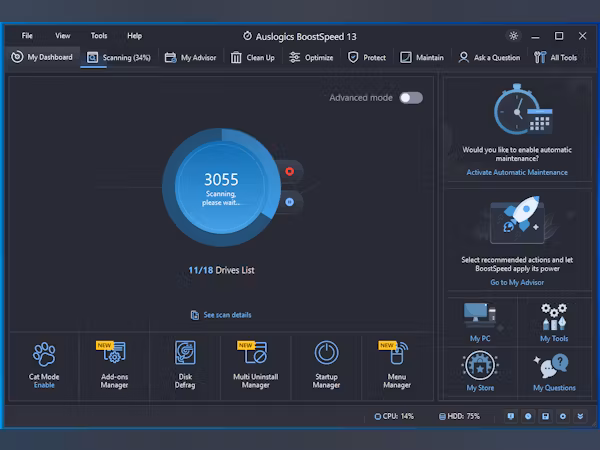
Task: Open the Disk Defrag tool
Action: coord(185,364)
